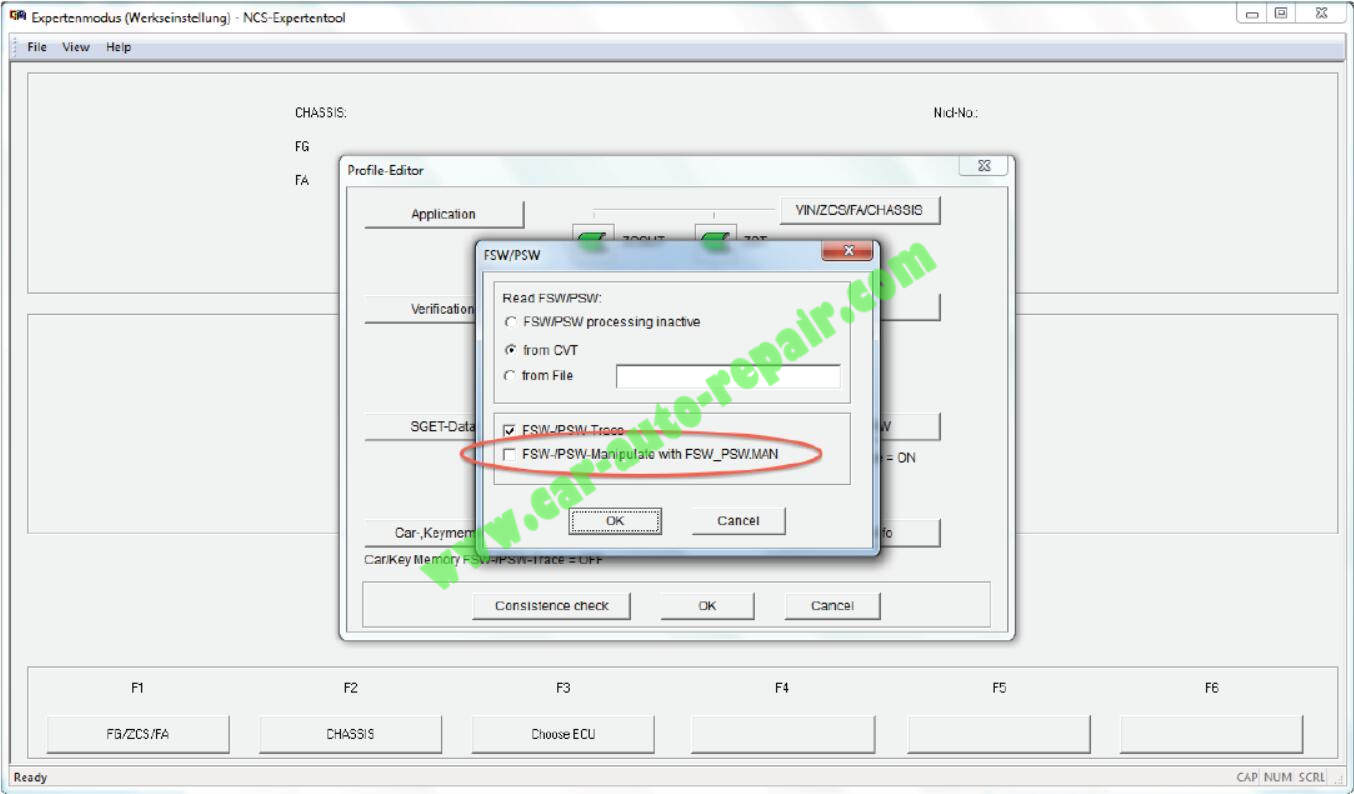Image resolution: width=1354 pixels, height=794 pixels.
Task: Click the CHASSIS: label in main window
Action: 321,113
